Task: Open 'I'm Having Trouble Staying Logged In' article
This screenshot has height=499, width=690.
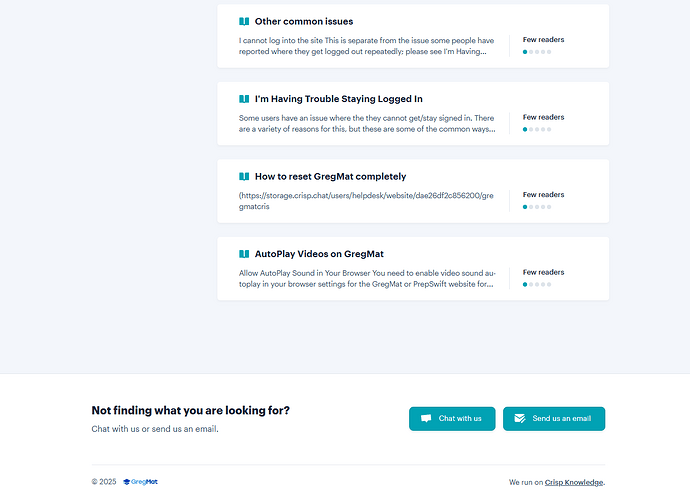Action: pos(339,99)
